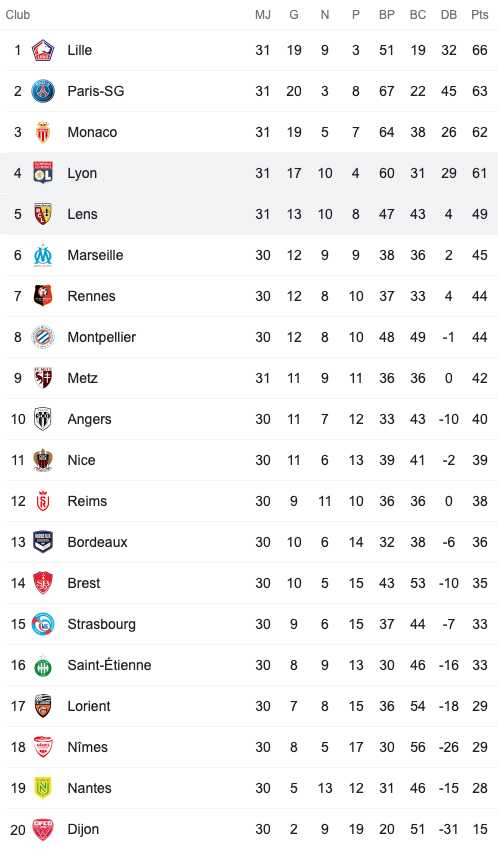Viewport: 498px width, 851px height.
Task: Open the Paris-SG club logo
Action: pos(42,91)
